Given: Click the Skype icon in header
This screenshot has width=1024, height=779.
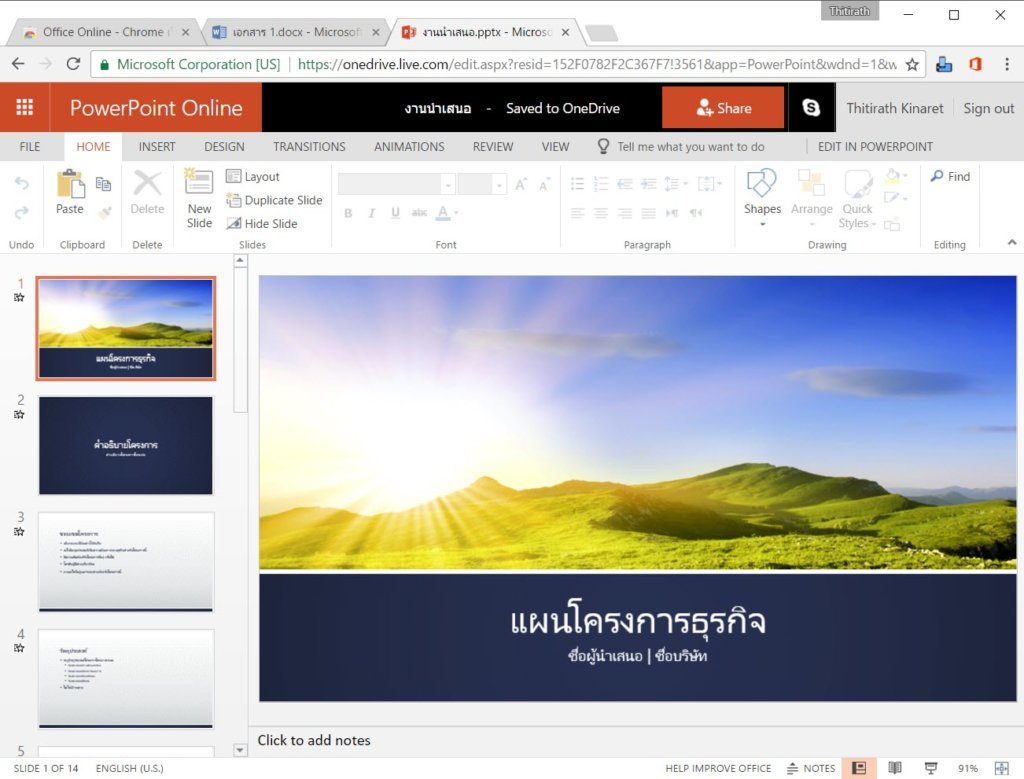Looking at the screenshot, I should [x=811, y=108].
